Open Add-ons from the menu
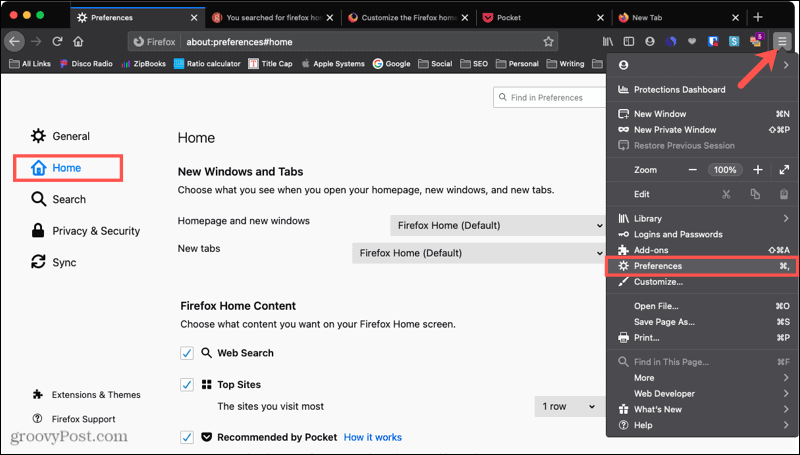This screenshot has height=455, width=800. [703, 250]
